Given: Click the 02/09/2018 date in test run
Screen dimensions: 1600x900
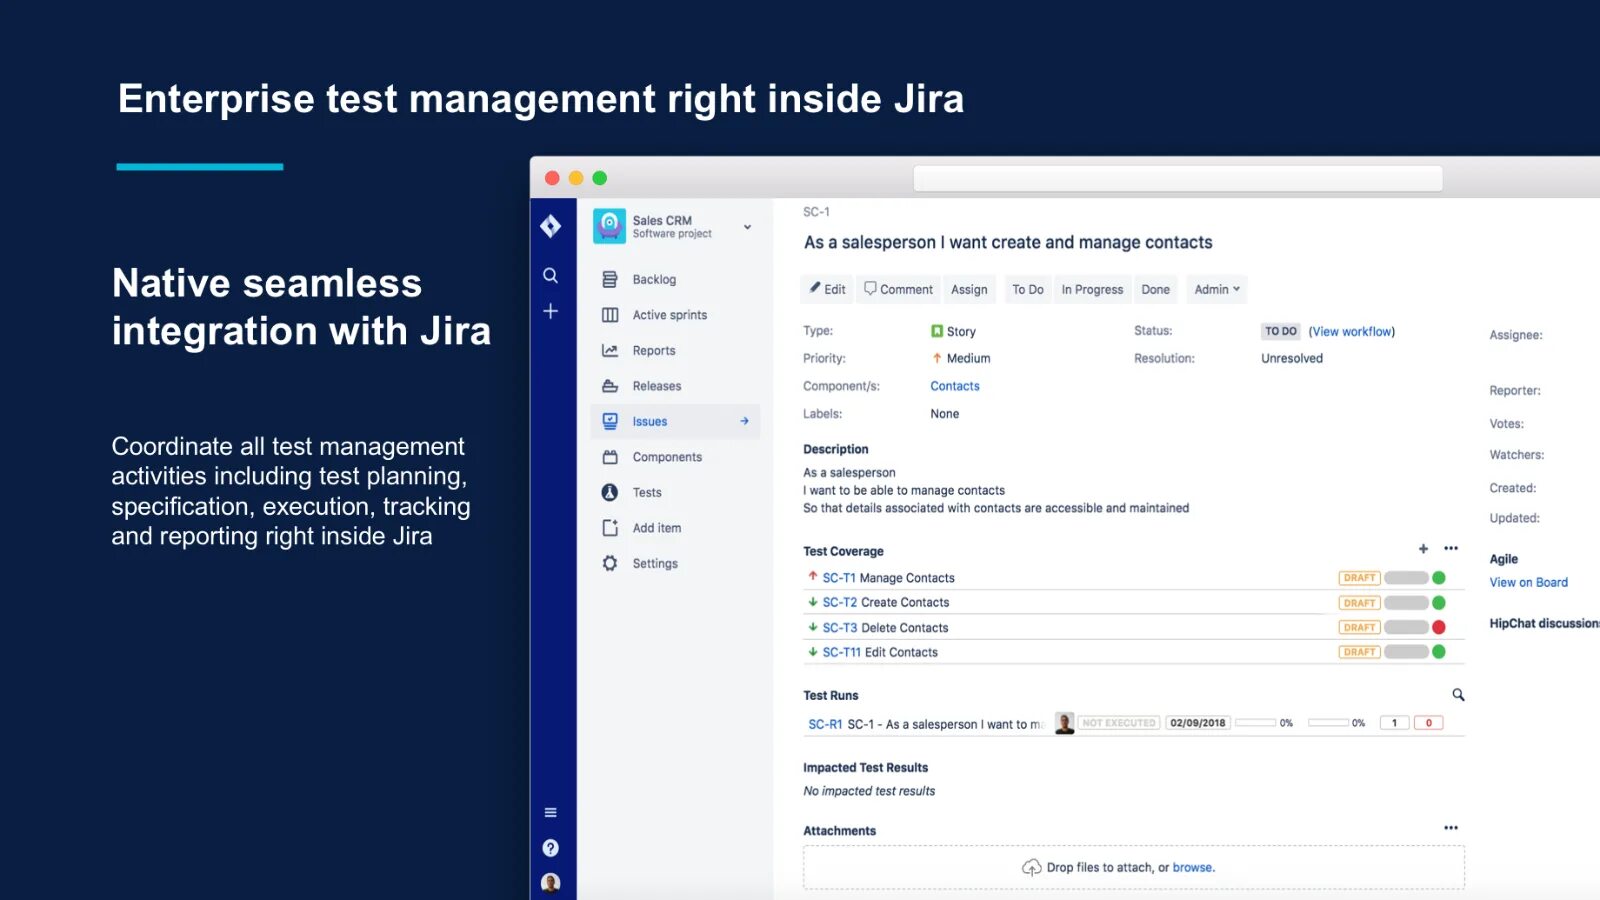Looking at the screenshot, I should click(1198, 723).
